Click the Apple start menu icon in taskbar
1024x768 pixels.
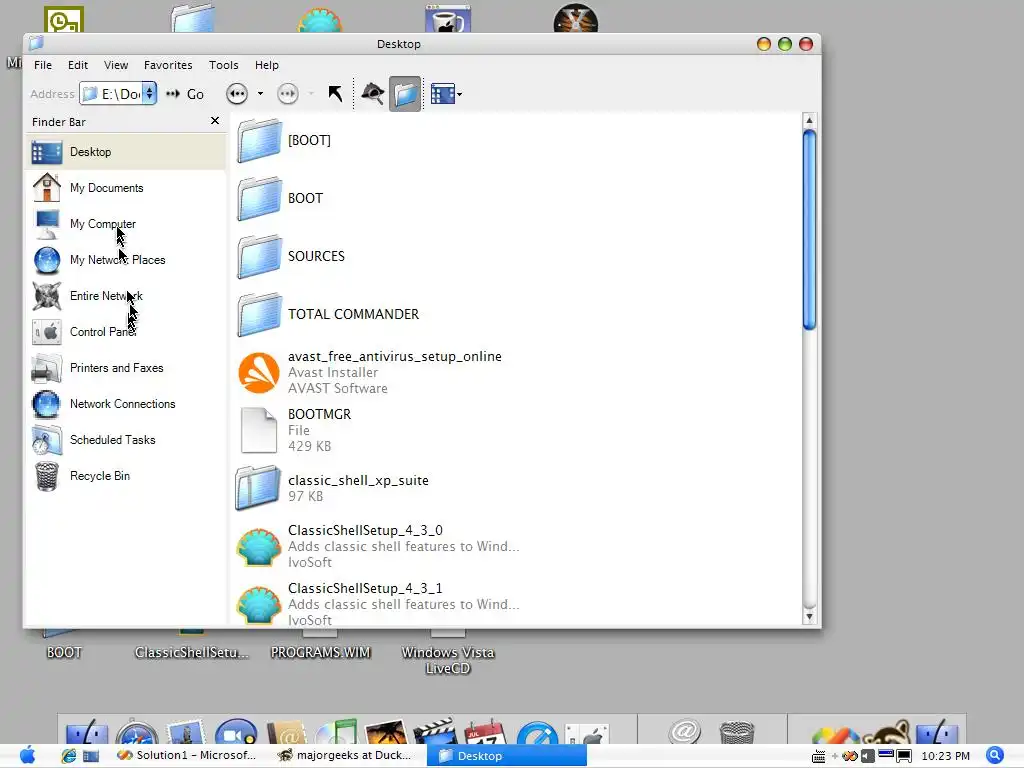tap(27, 756)
